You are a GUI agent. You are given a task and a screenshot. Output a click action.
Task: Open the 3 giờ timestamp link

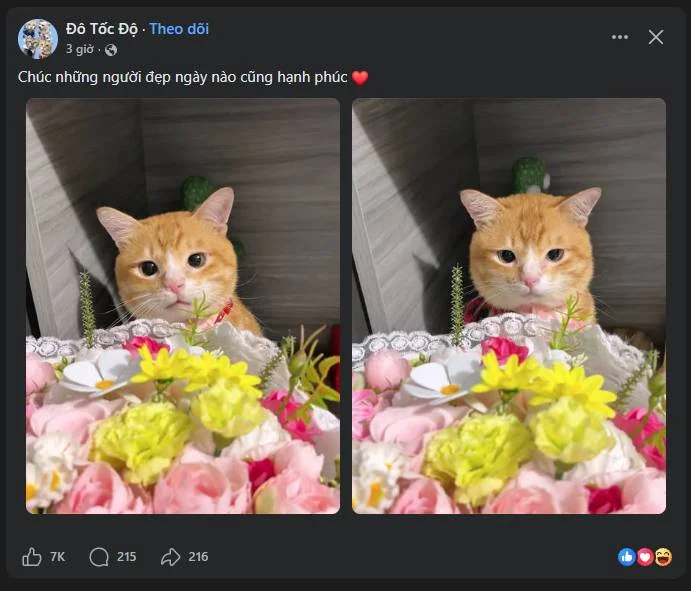click(79, 49)
